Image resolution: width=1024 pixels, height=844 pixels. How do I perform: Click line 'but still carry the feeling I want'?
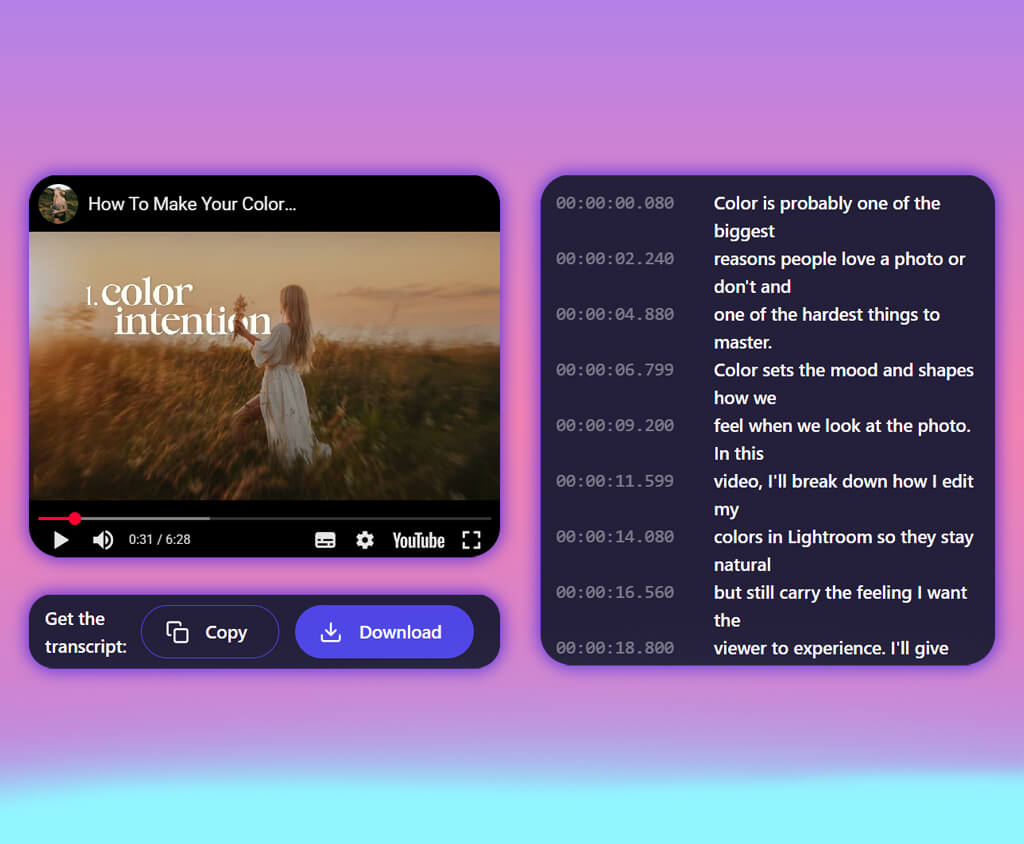(x=840, y=592)
